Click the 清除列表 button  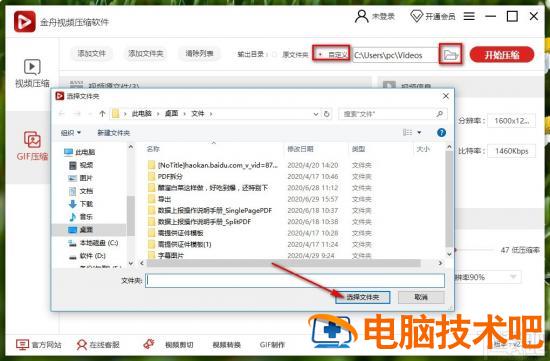click(199, 54)
